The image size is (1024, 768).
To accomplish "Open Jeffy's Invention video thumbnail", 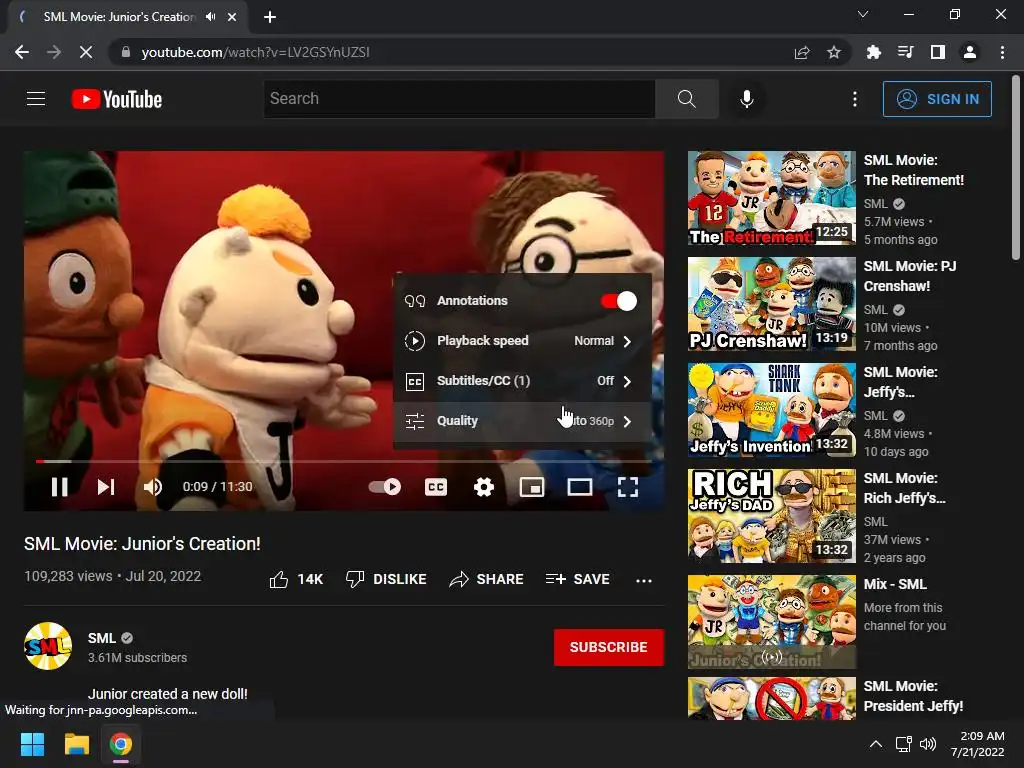I will (x=771, y=409).
